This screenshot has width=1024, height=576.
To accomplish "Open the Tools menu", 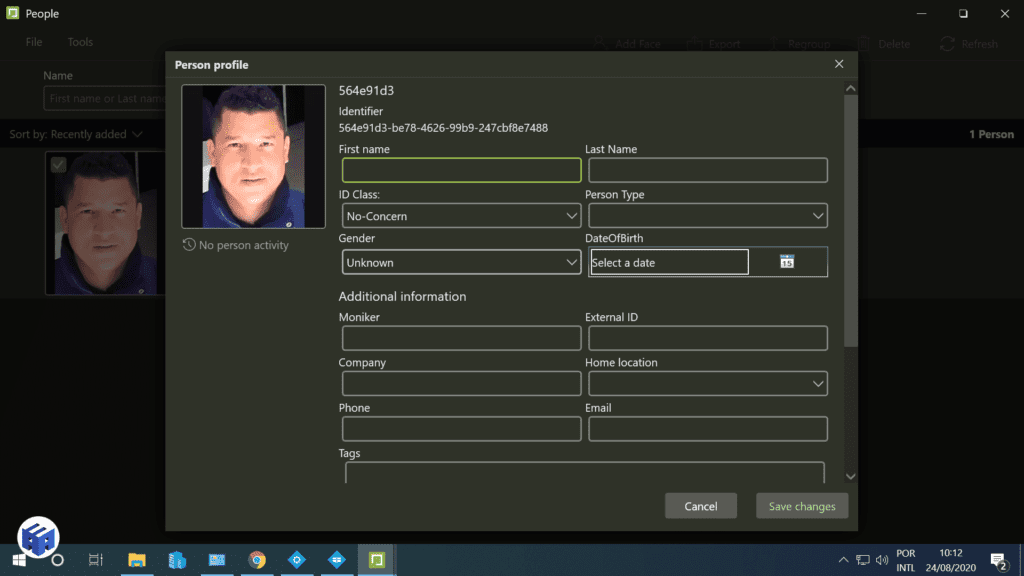I will pos(79,42).
